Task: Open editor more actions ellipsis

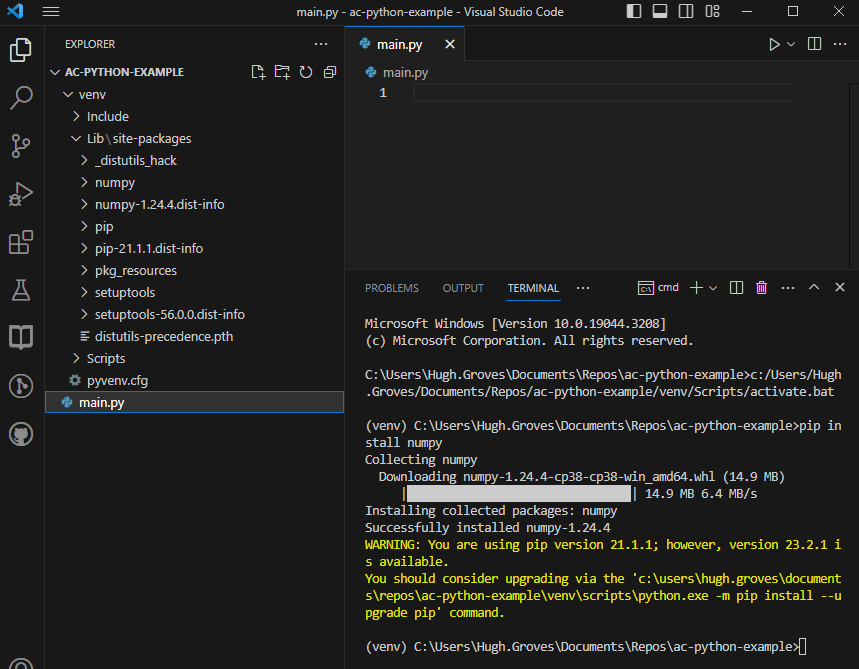Action: [x=840, y=44]
